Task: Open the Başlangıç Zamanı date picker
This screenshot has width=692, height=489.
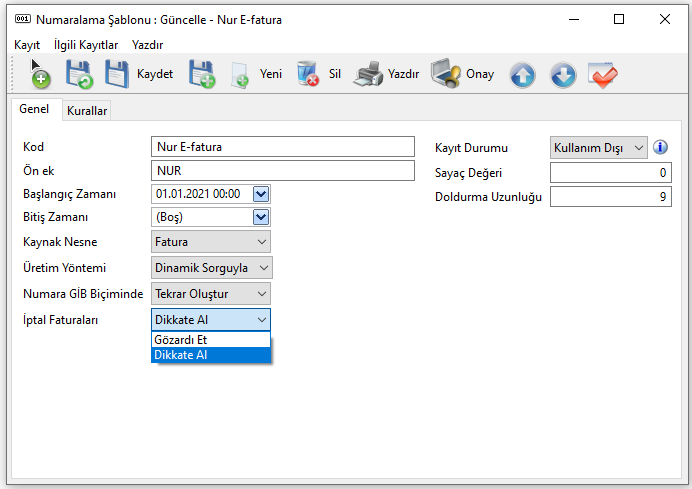Action: click(x=261, y=194)
